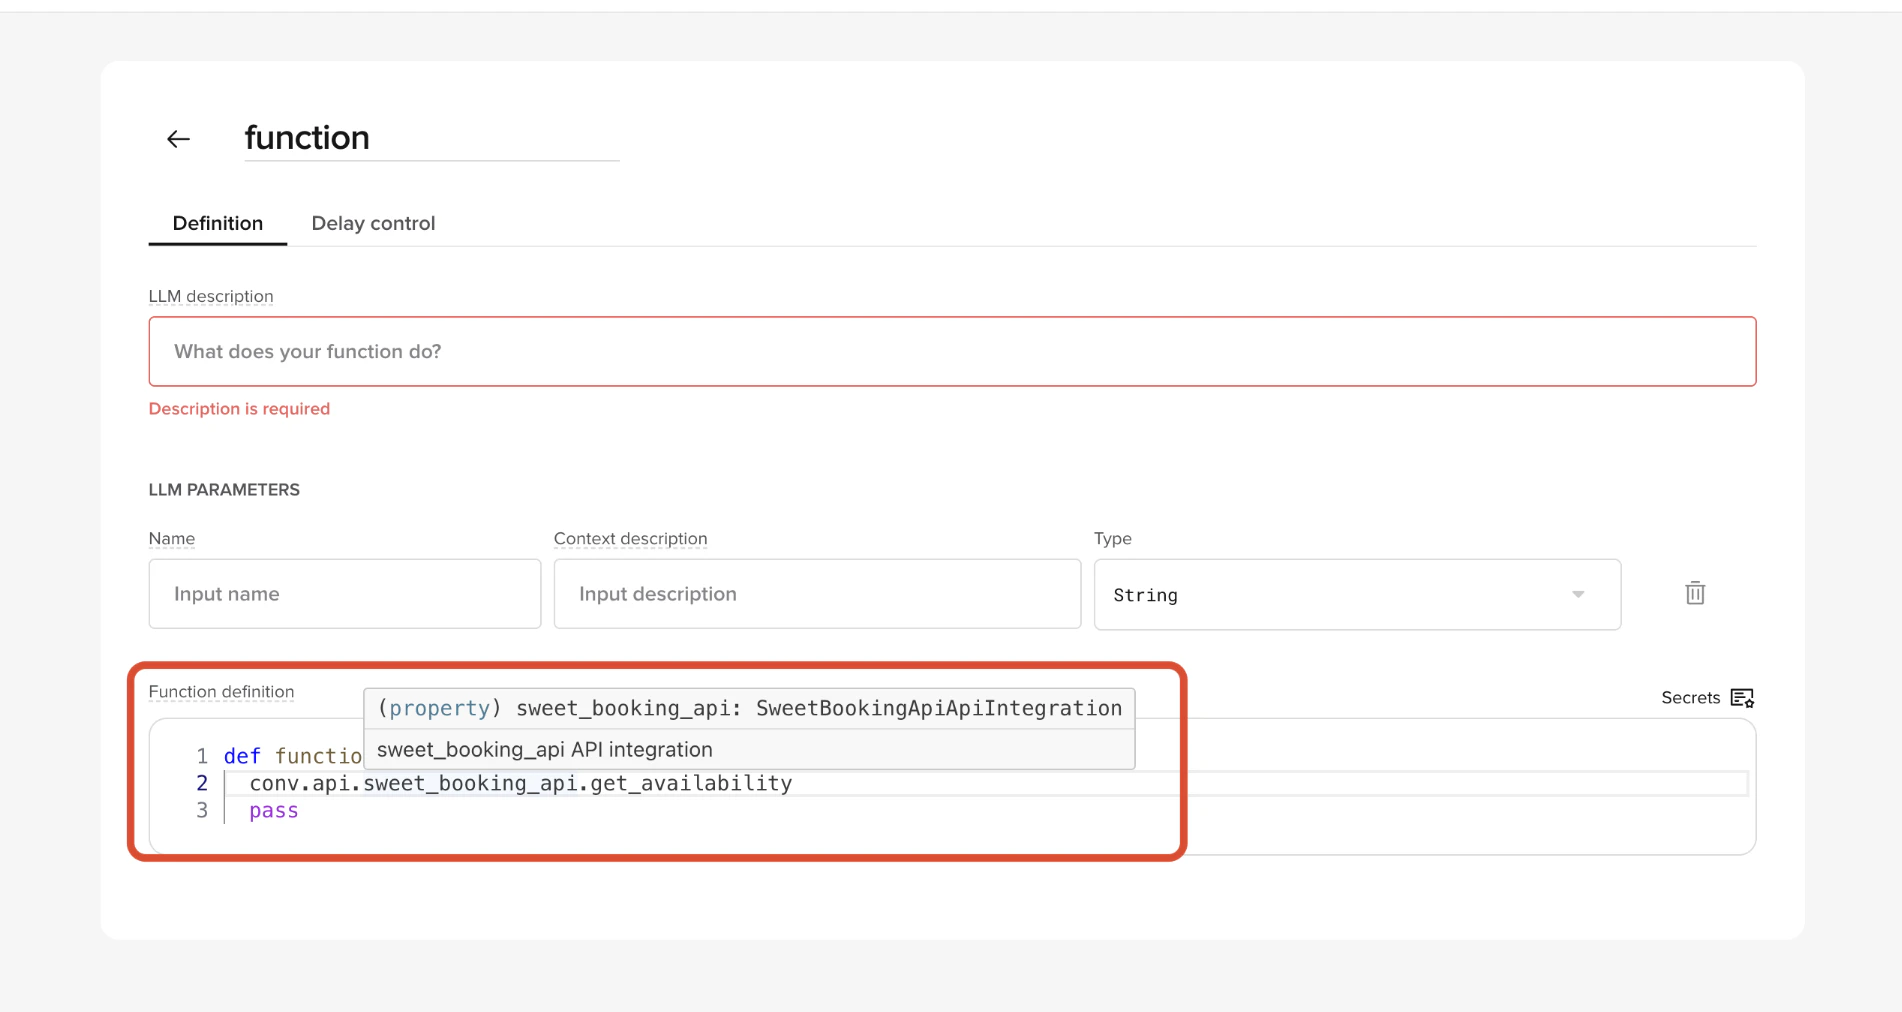Switch to the Delay control tab
1902x1012 pixels.
tap(373, 223)
